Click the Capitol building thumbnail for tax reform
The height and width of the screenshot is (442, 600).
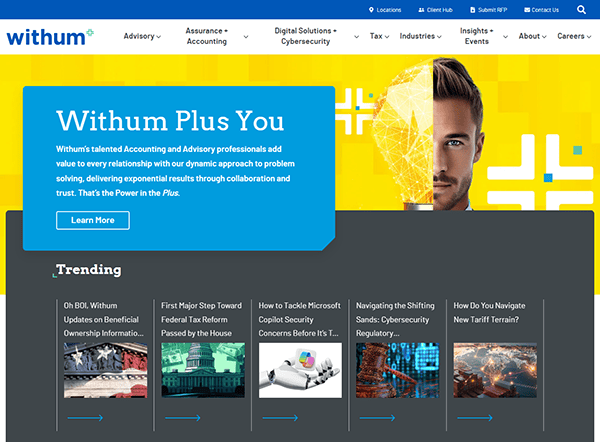tap(203, 370)
